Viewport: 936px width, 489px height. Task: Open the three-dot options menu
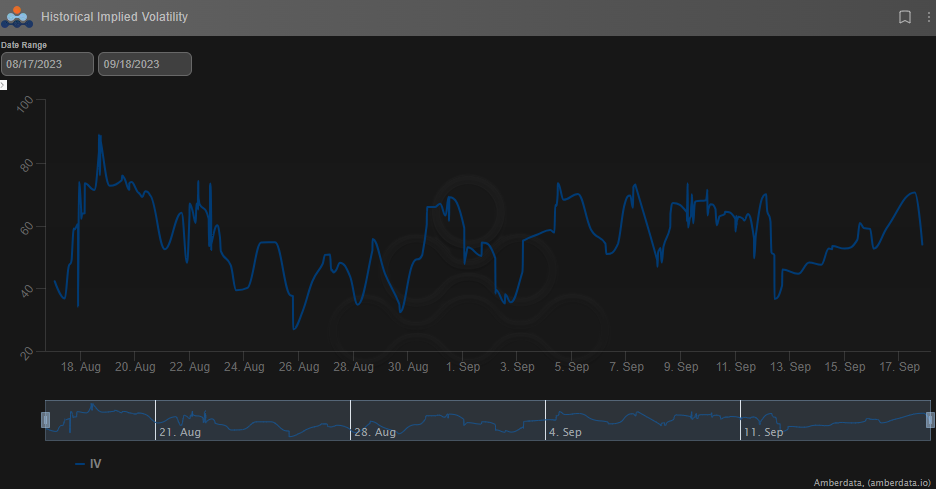tap(929, 17)
